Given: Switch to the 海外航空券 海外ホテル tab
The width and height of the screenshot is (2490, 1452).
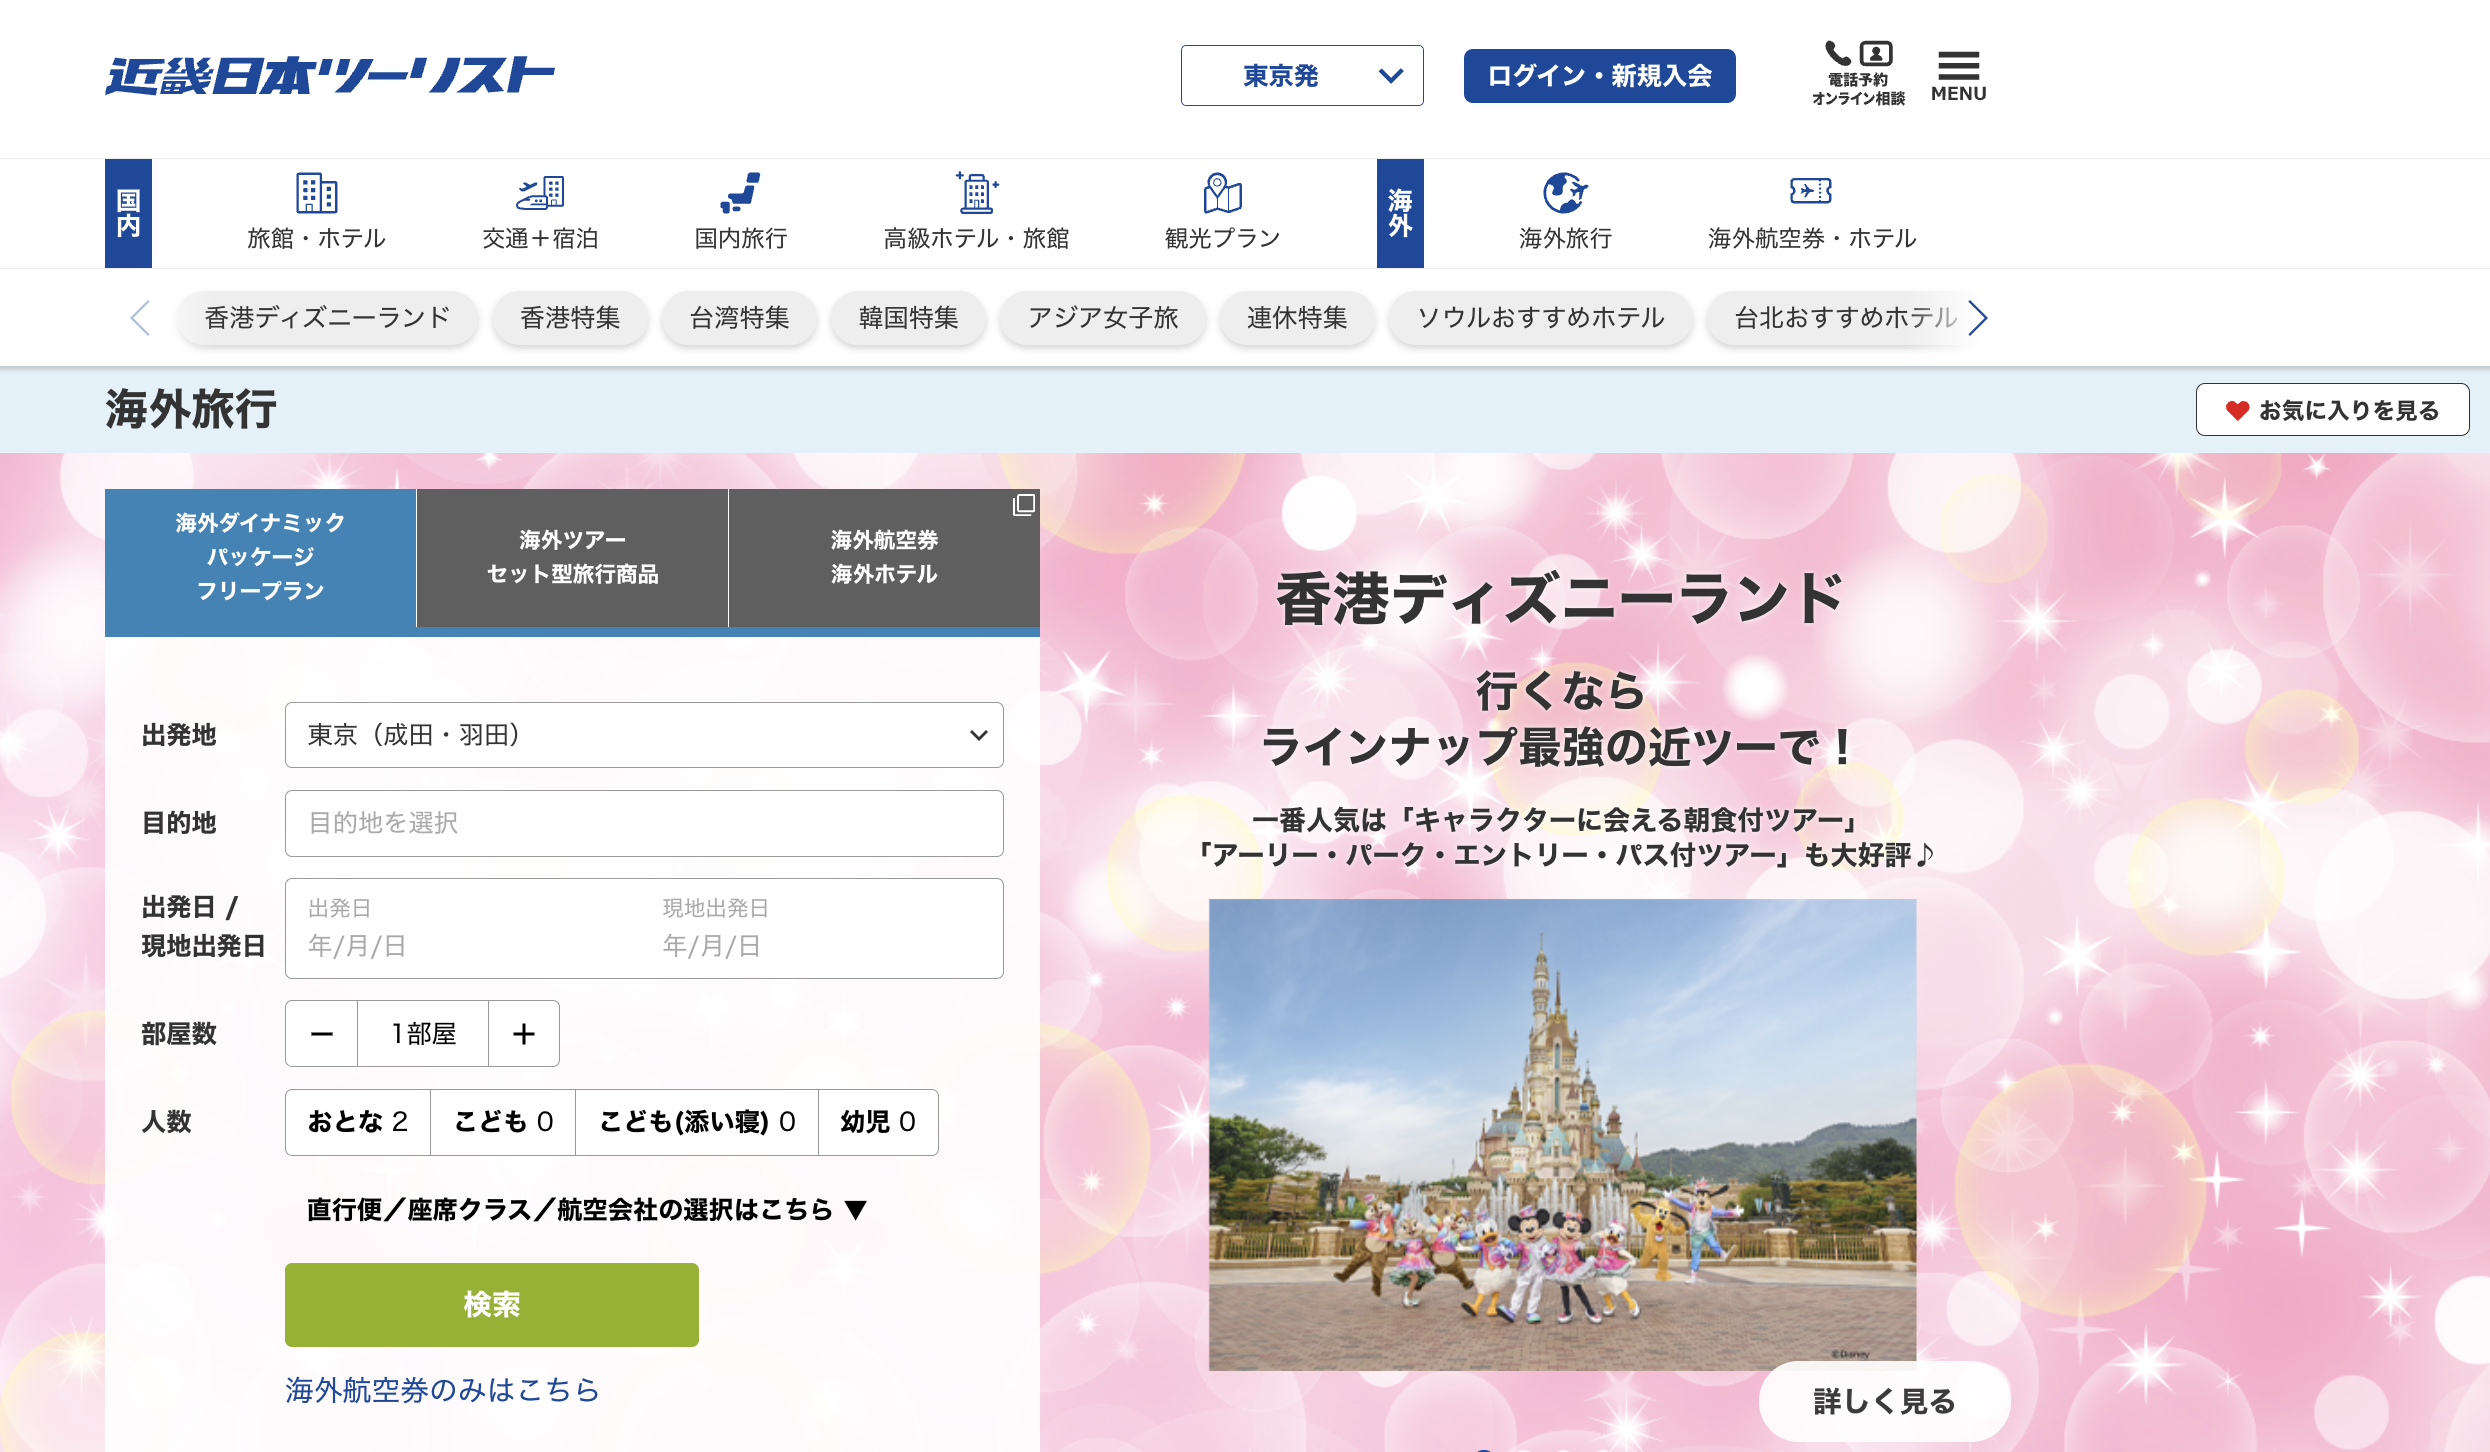Looking at the screenshot, I should pos(884,557).
